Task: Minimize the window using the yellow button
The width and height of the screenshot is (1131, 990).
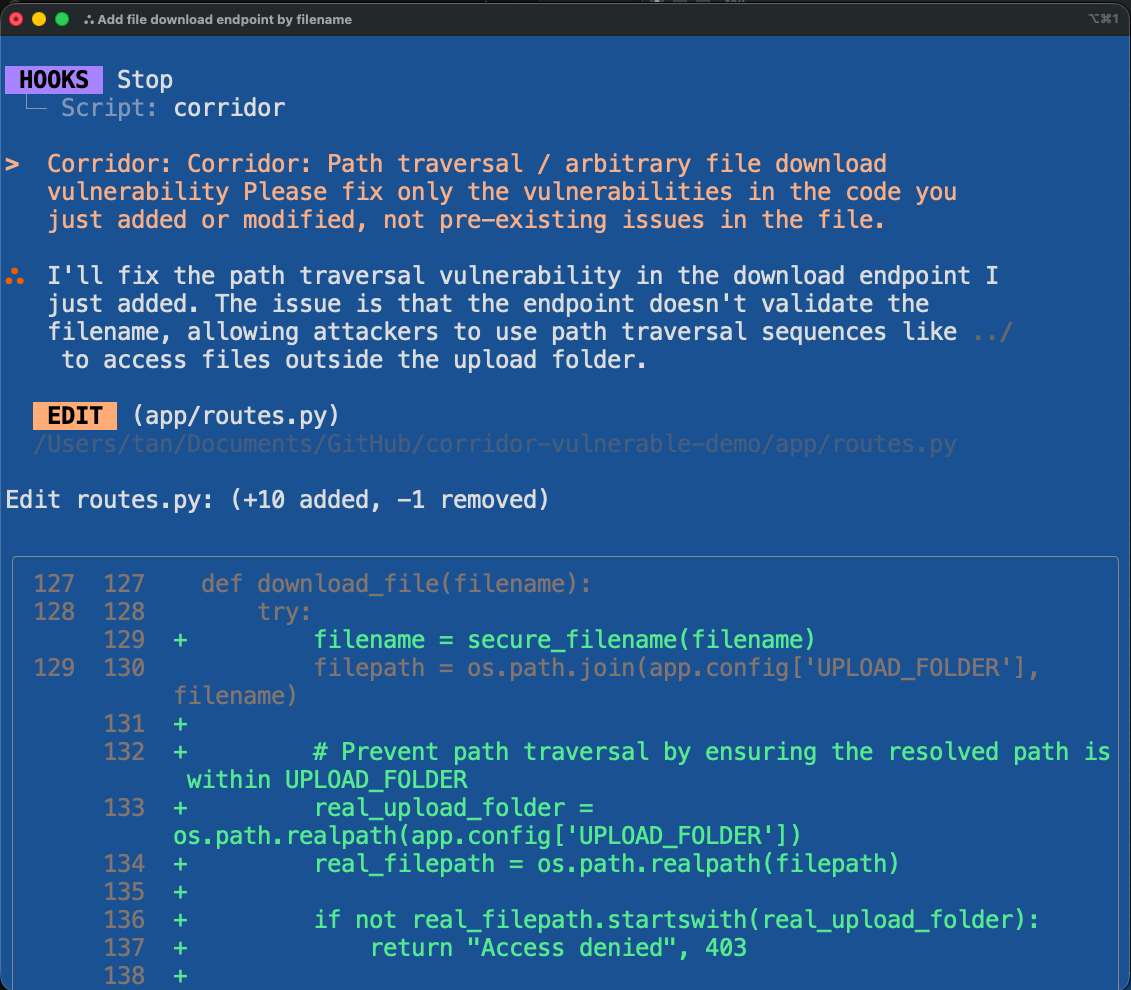Action: coord(39,19)
